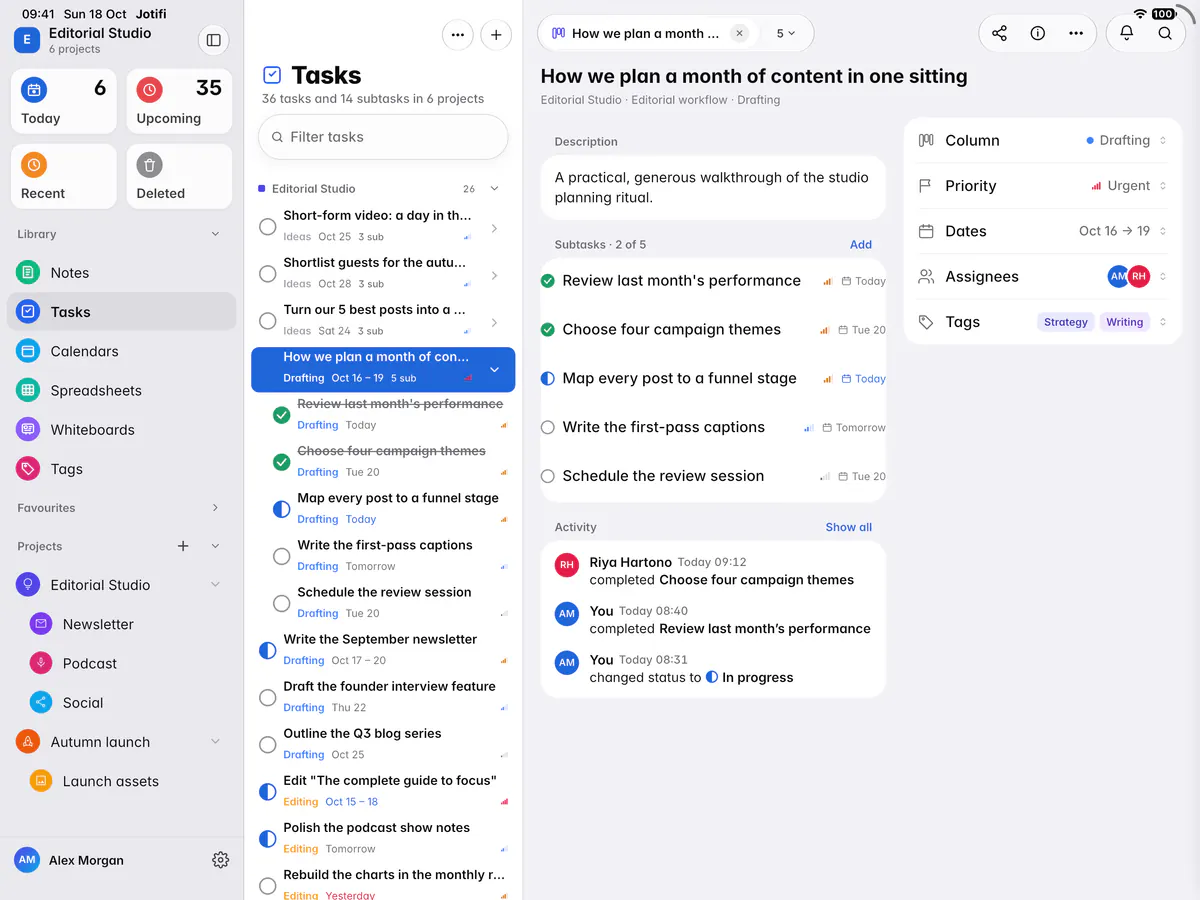This screenshot has height=900, width=1200.
Task: Toggle the sidebar panel icon
Action: (212, 40)
